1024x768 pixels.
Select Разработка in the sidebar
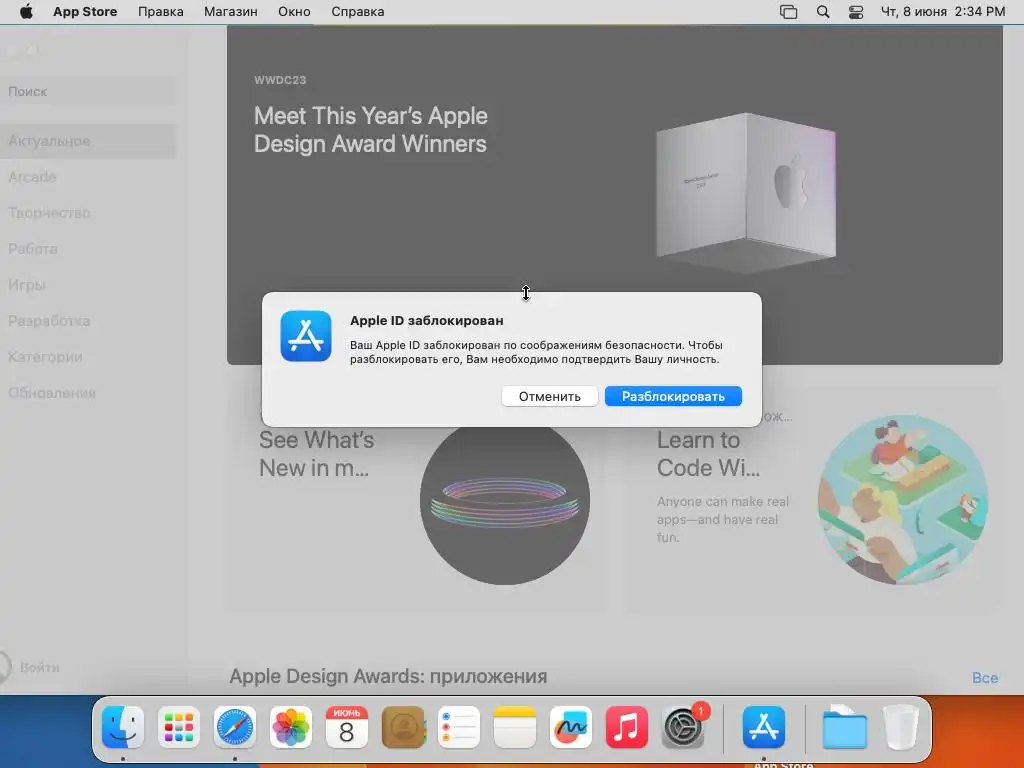pyautogui.click(x=88, y=321)
